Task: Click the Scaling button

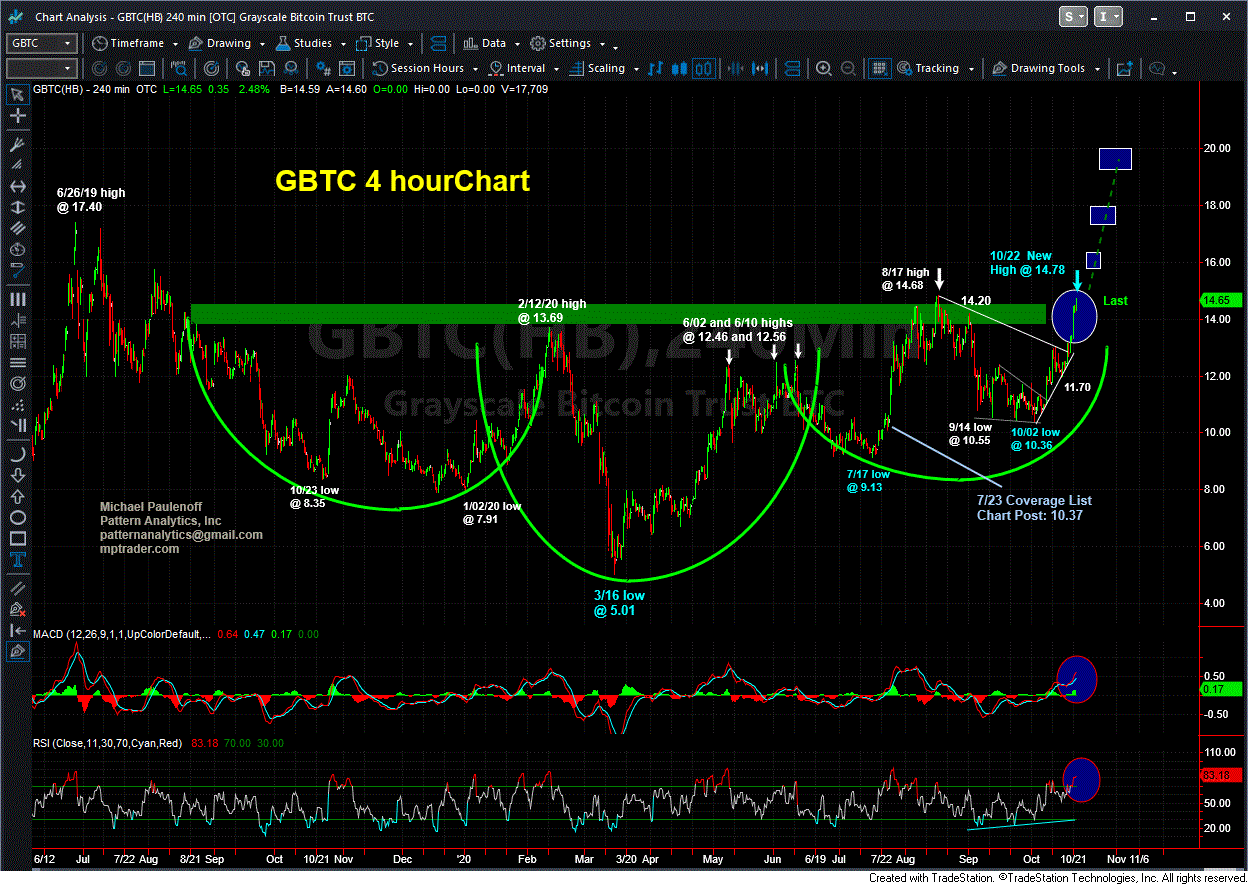Action: pos(595,68)
